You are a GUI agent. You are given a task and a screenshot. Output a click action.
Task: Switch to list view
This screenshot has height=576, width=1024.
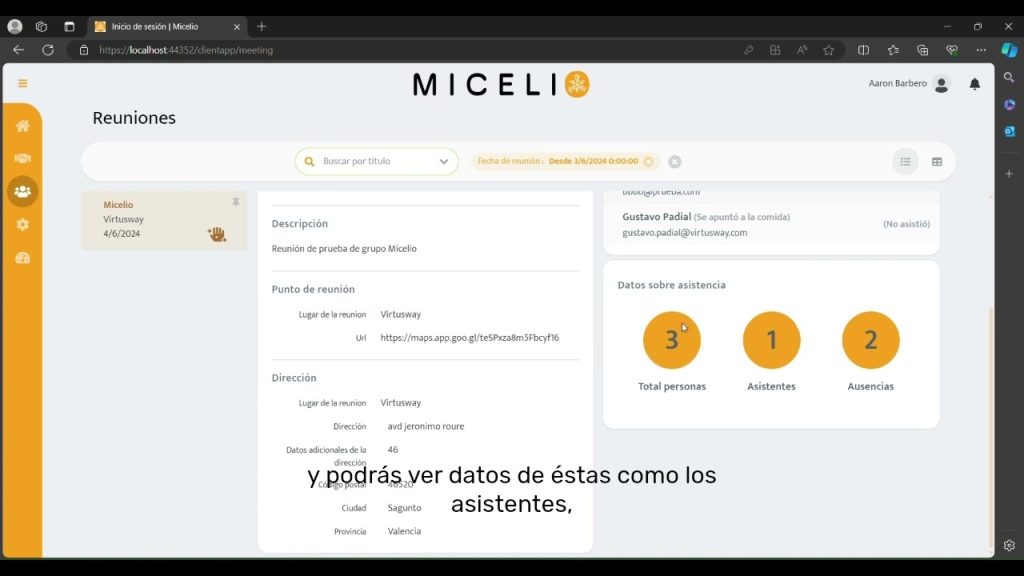coord(905,162)
